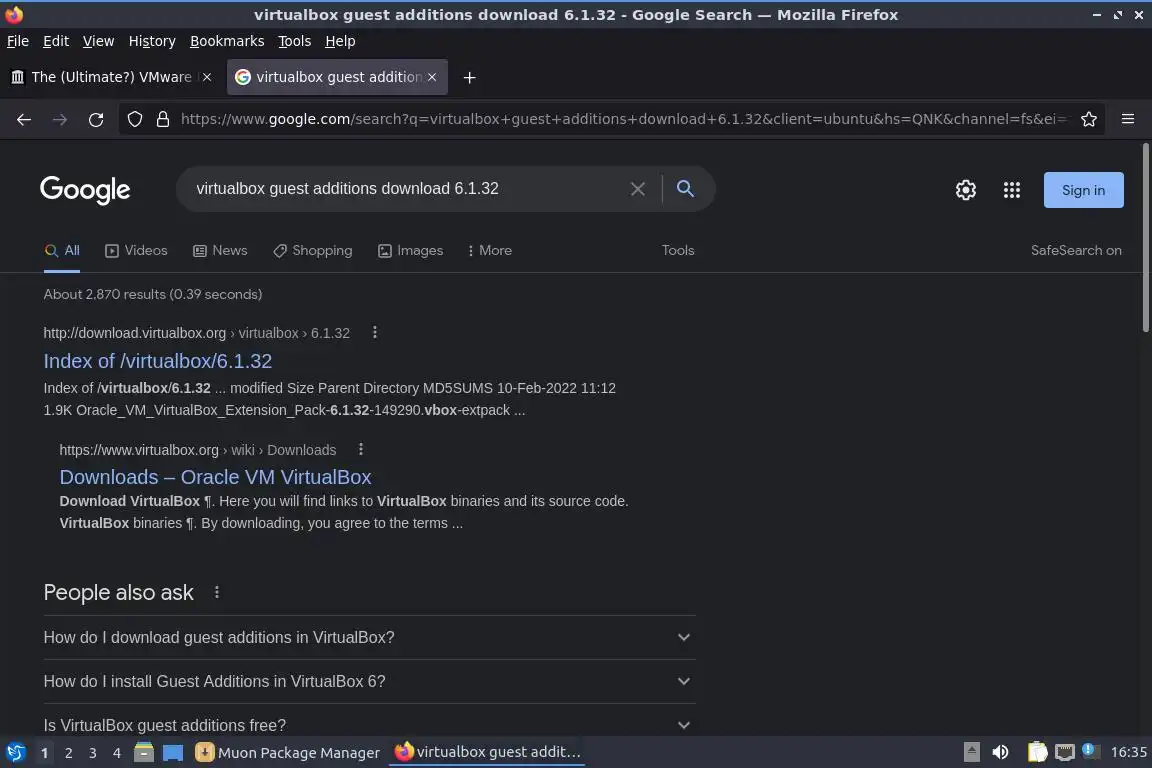Open Muon Package Manager from taskbar
Viewport: 1152px width, 768px height.
click(288, 753)
